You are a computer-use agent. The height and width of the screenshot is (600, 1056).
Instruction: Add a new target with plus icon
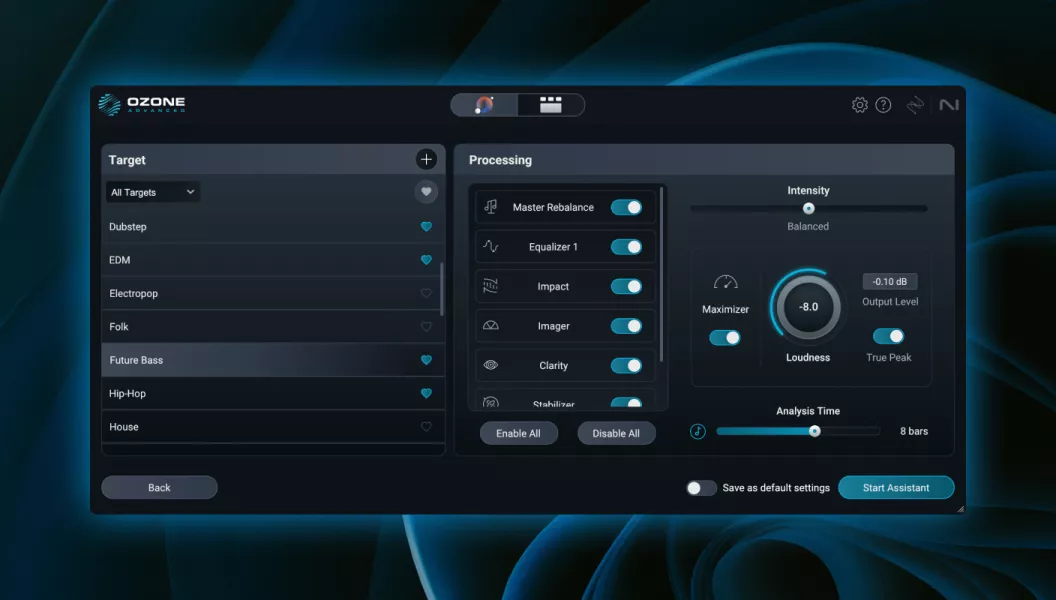[426, 159]
